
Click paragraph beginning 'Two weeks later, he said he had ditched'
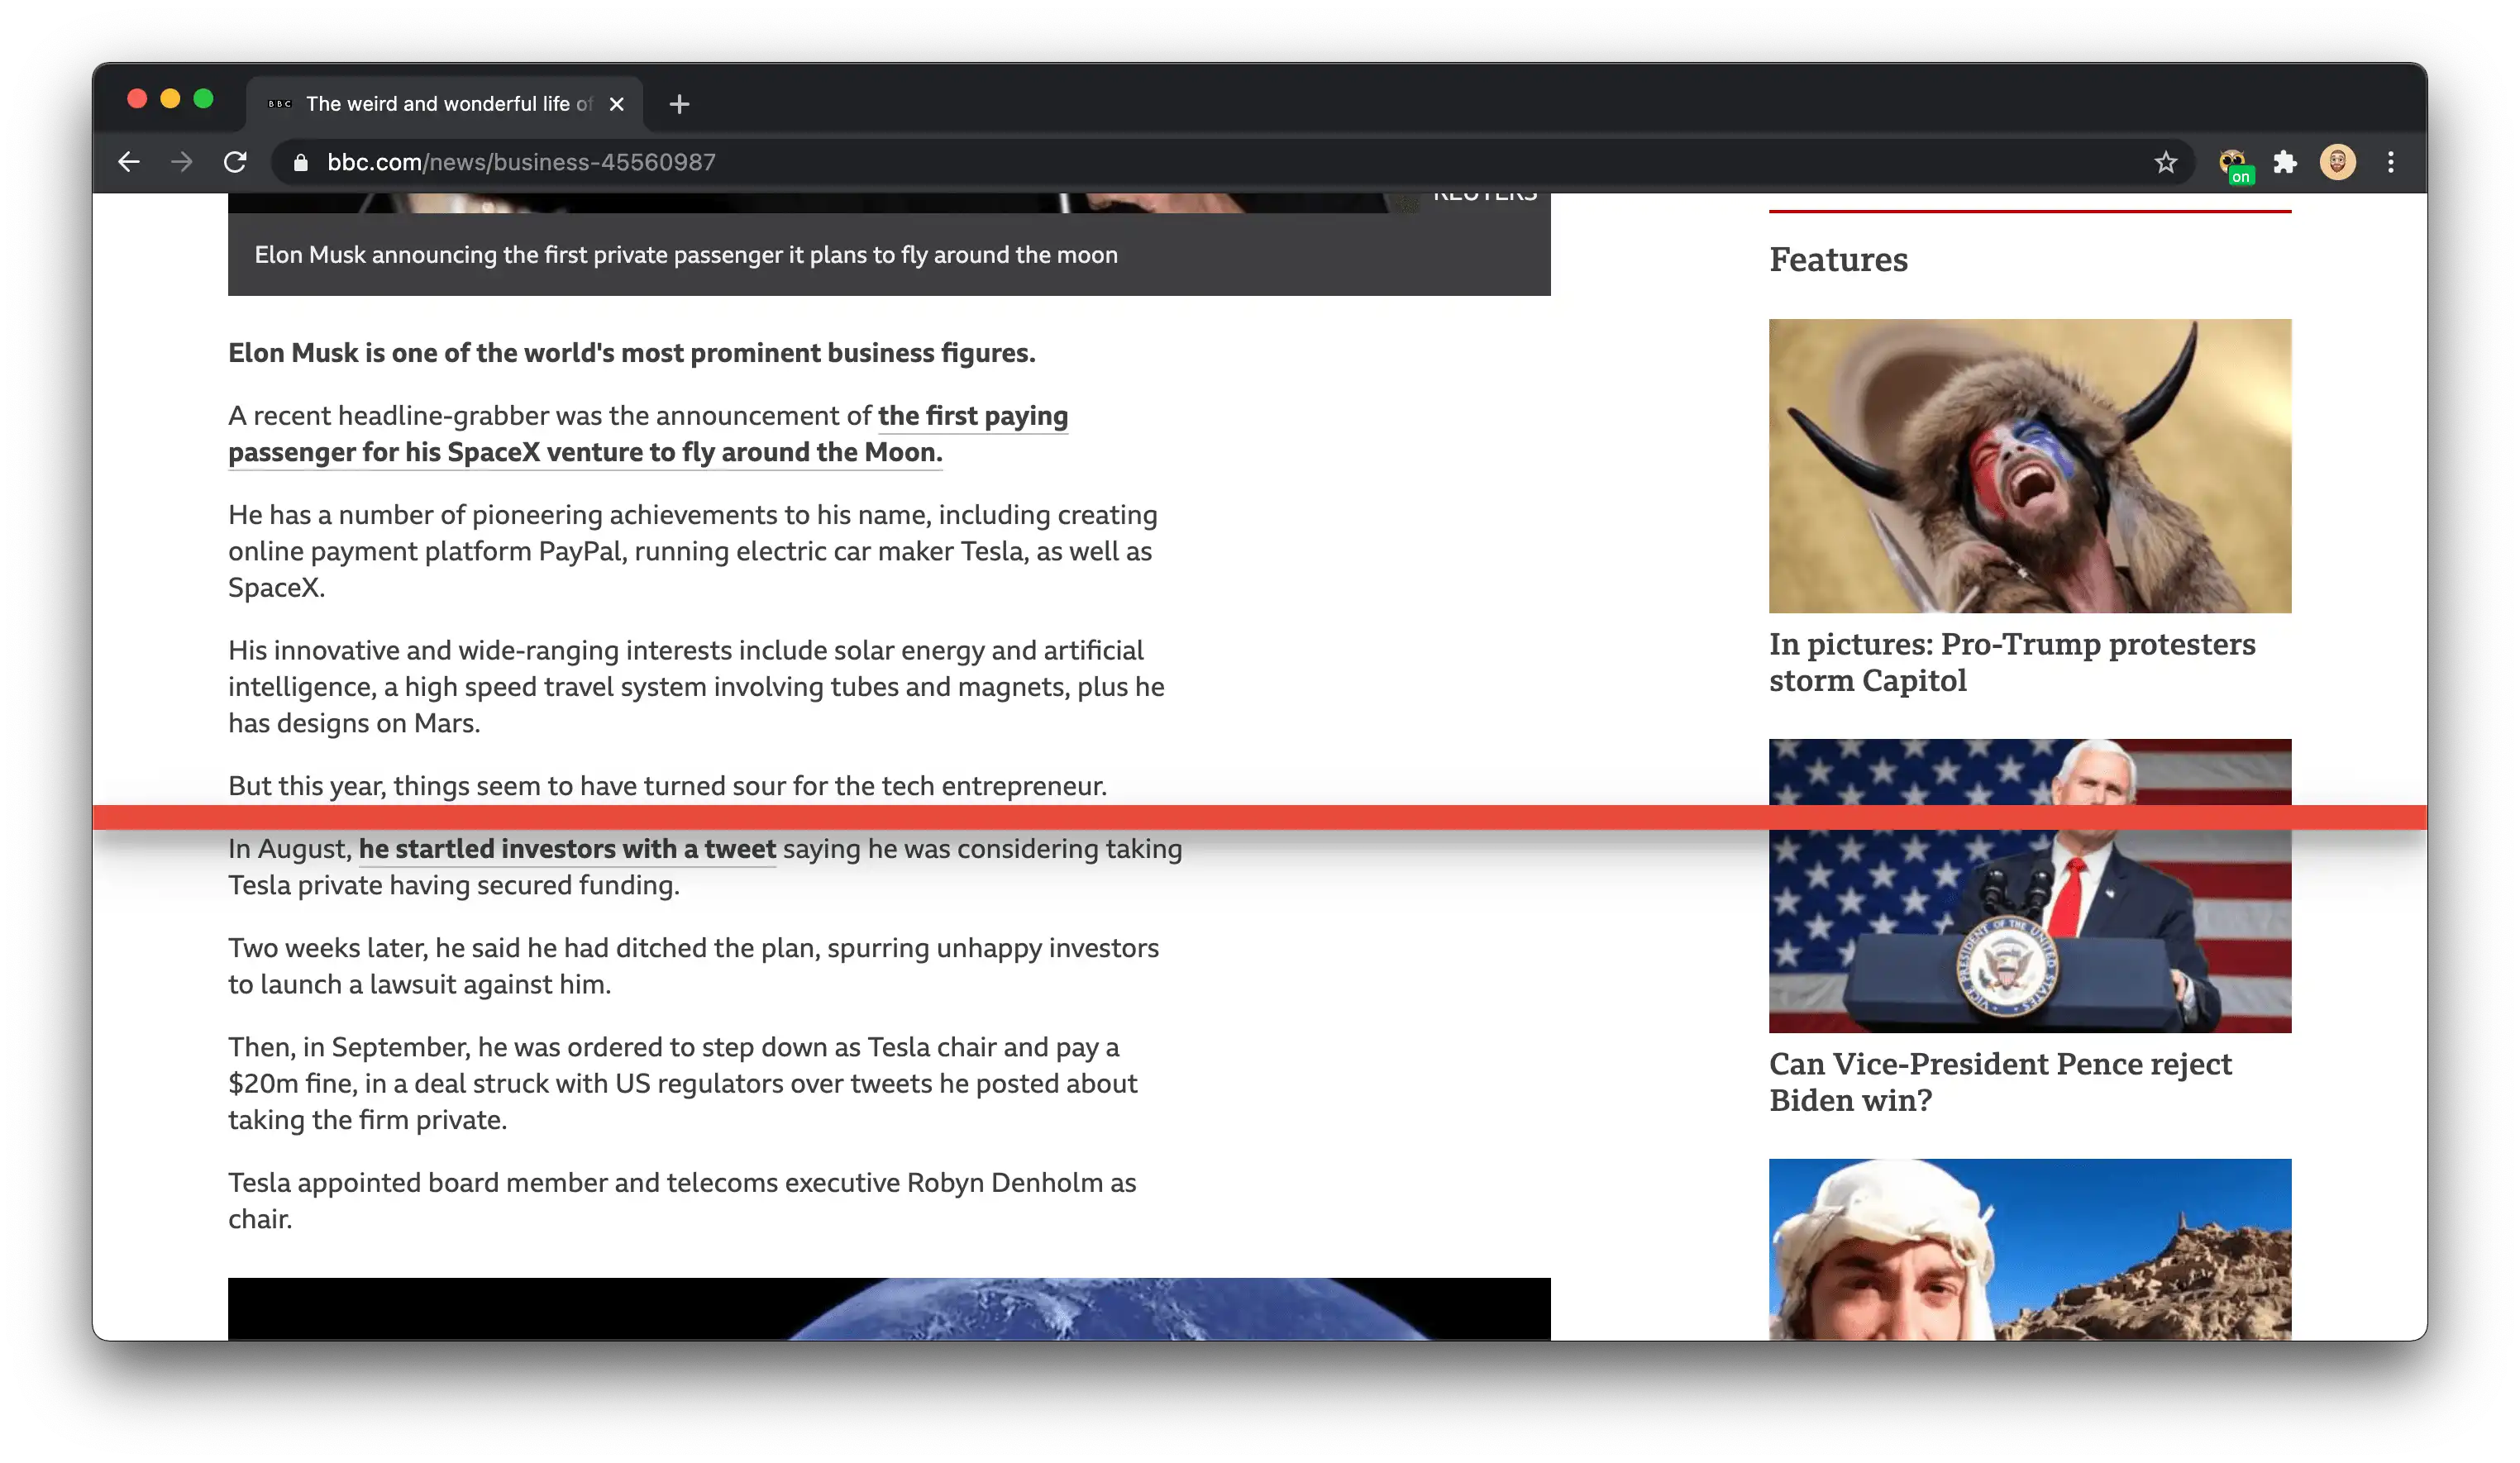(x=693, y=966)
